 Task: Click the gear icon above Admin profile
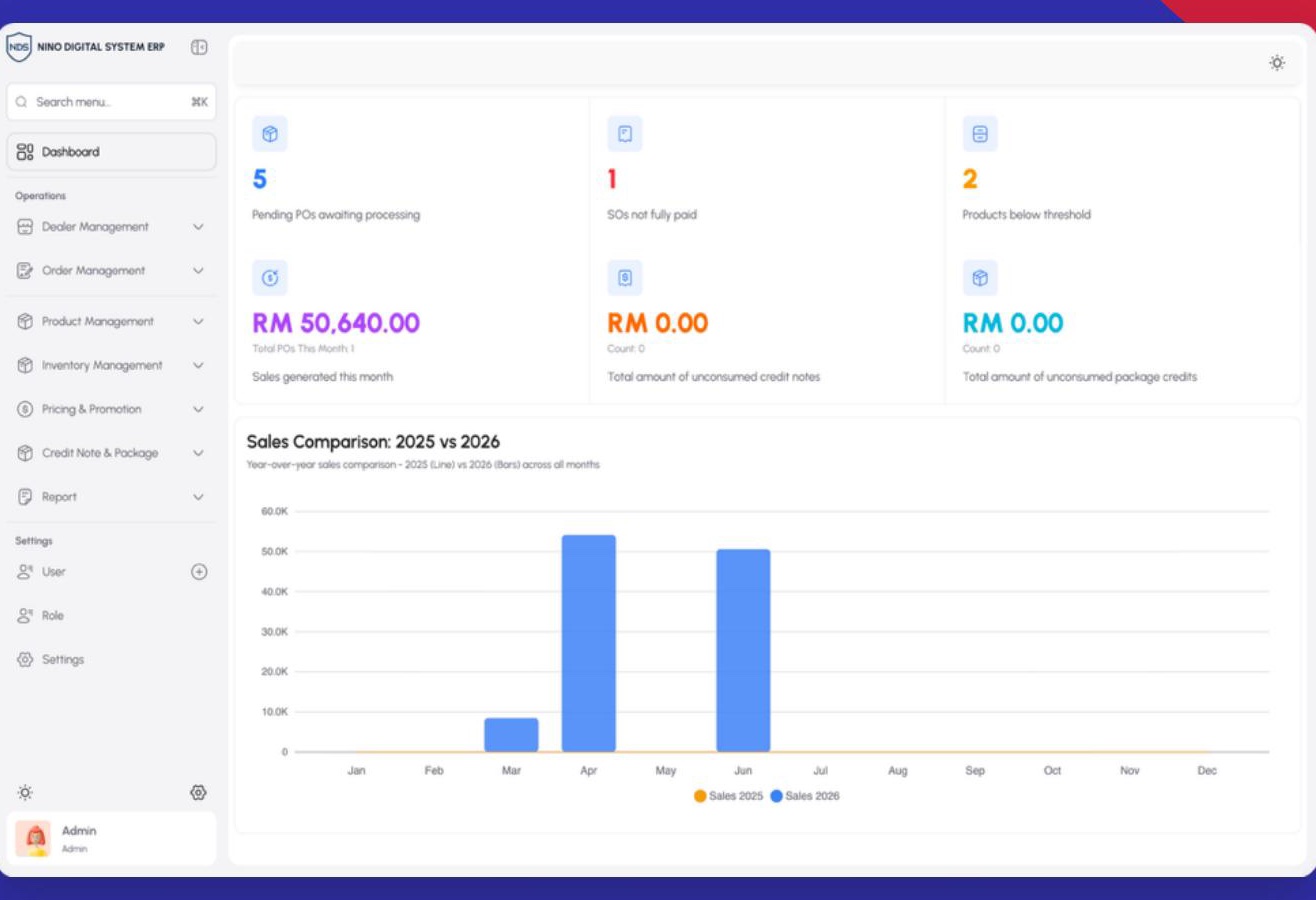198,792
